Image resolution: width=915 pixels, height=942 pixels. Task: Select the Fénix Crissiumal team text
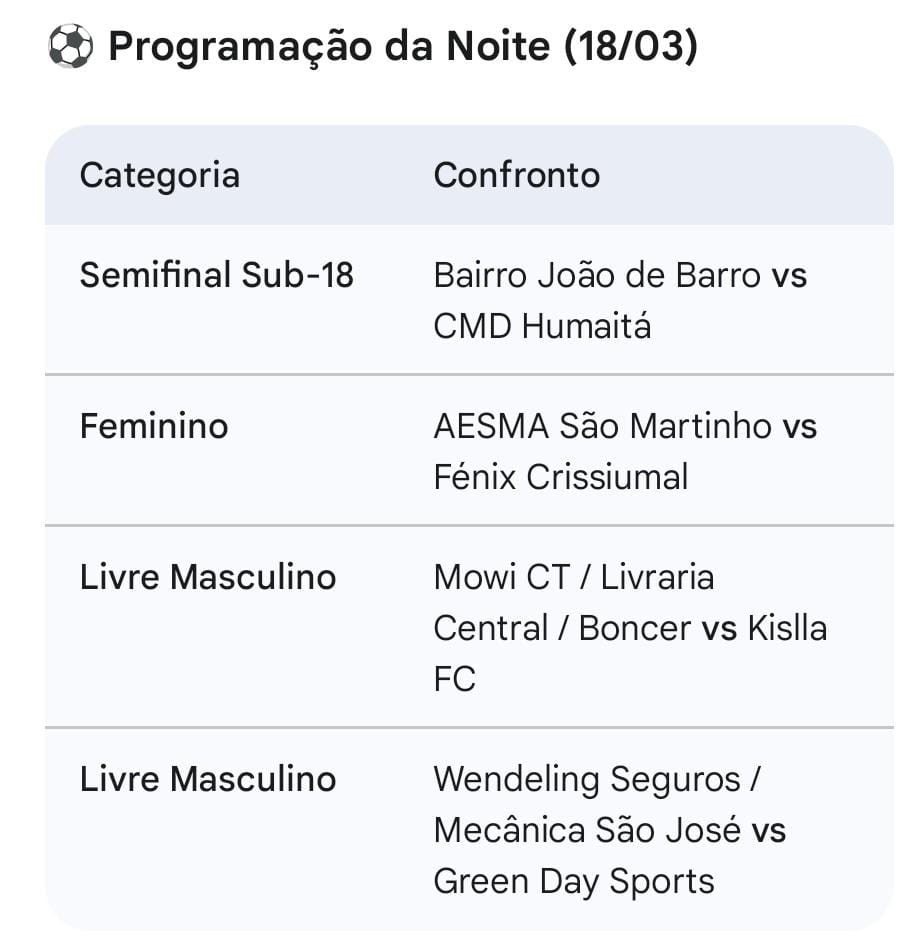click(561, 477)
